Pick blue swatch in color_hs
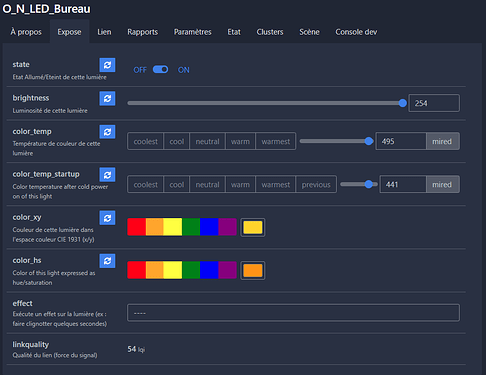The width and height of the screenshot is (486, 375). tap(209, 270)
